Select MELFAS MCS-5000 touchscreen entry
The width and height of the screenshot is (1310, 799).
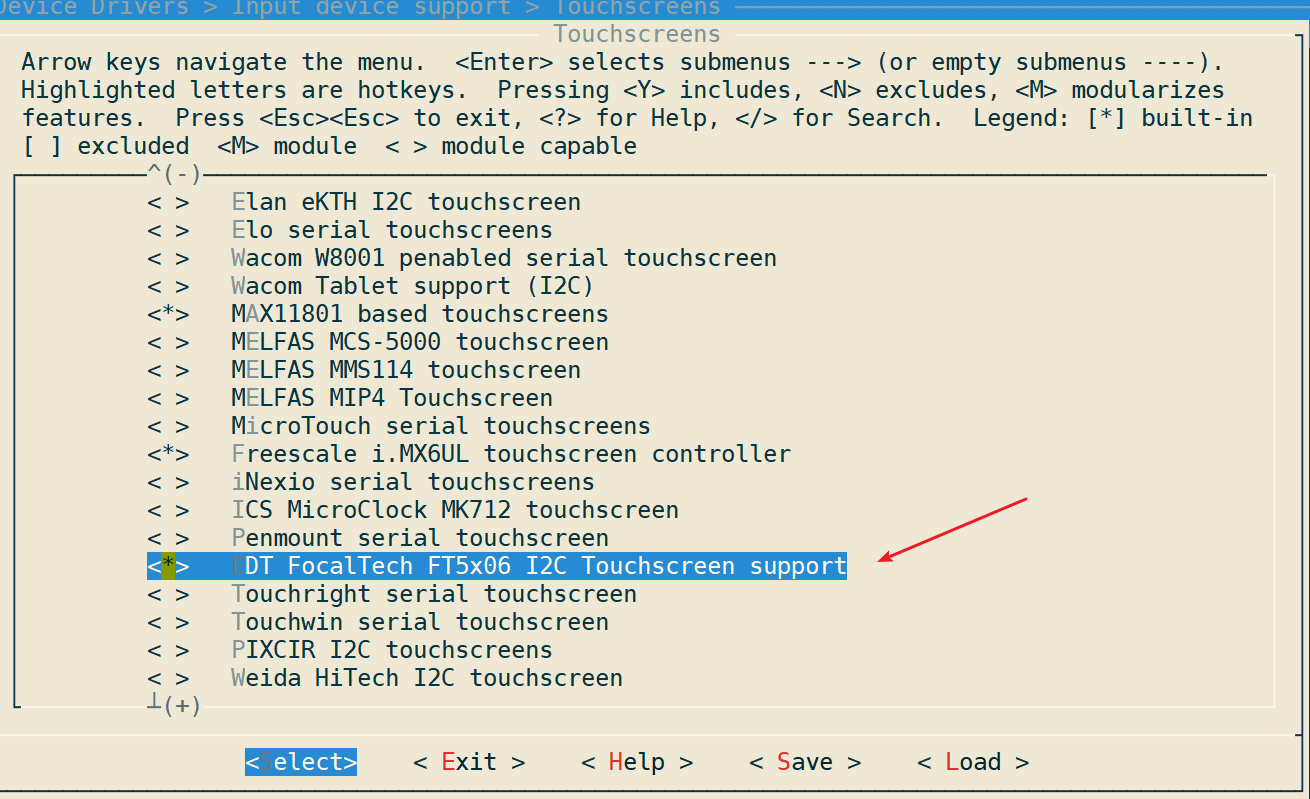point(419,342)
